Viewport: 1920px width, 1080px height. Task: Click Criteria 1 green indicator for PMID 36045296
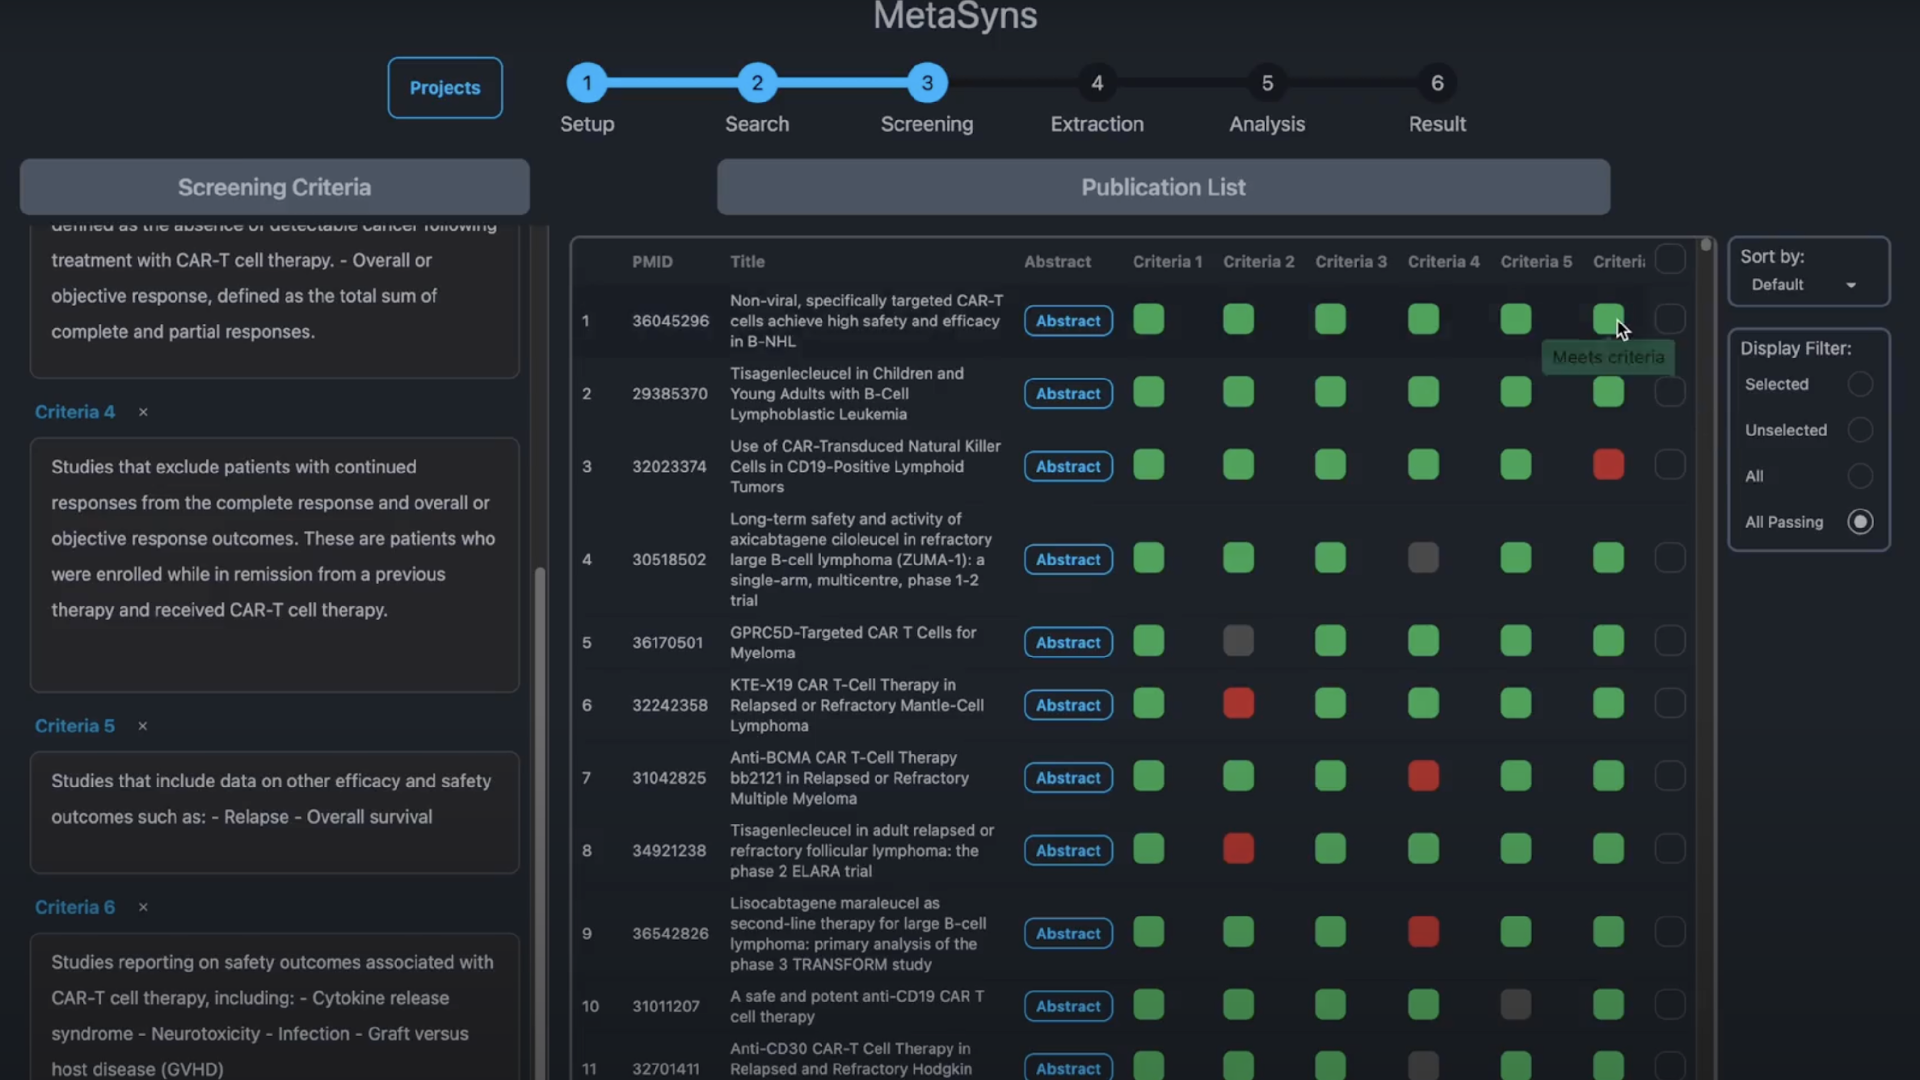[1148, 320]
